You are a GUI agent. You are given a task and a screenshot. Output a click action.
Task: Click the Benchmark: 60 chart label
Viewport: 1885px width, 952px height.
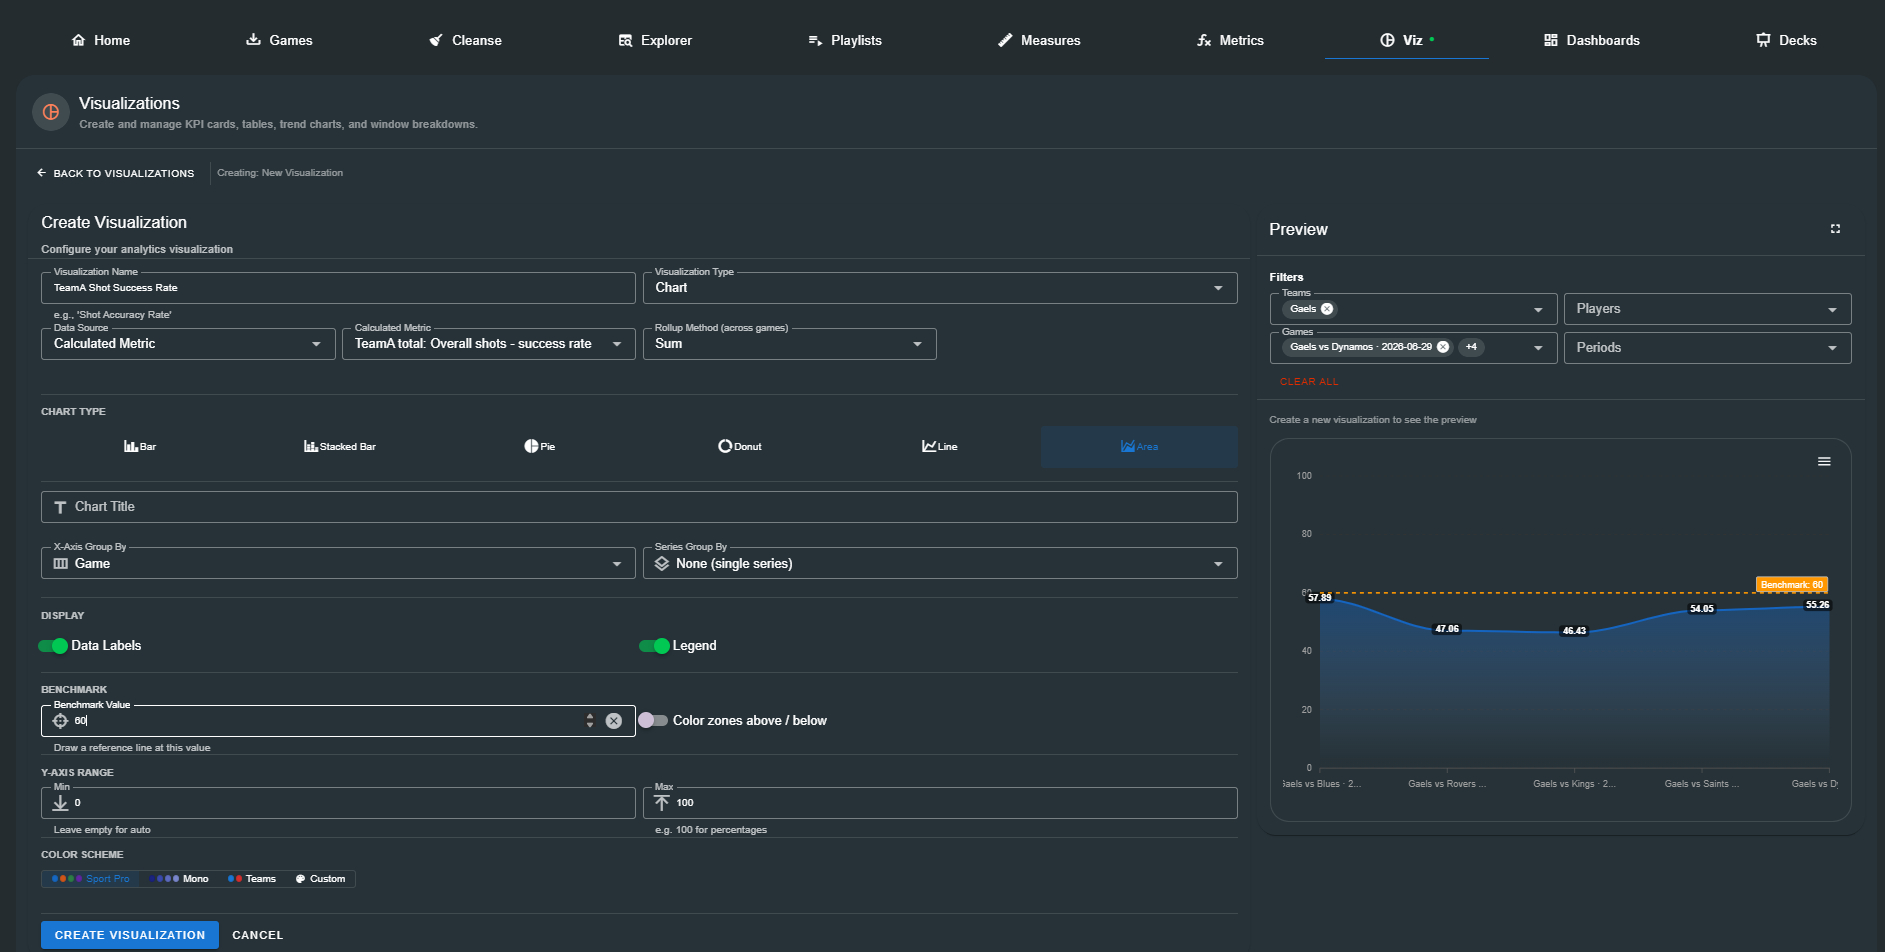click(x=1791, y=585)
